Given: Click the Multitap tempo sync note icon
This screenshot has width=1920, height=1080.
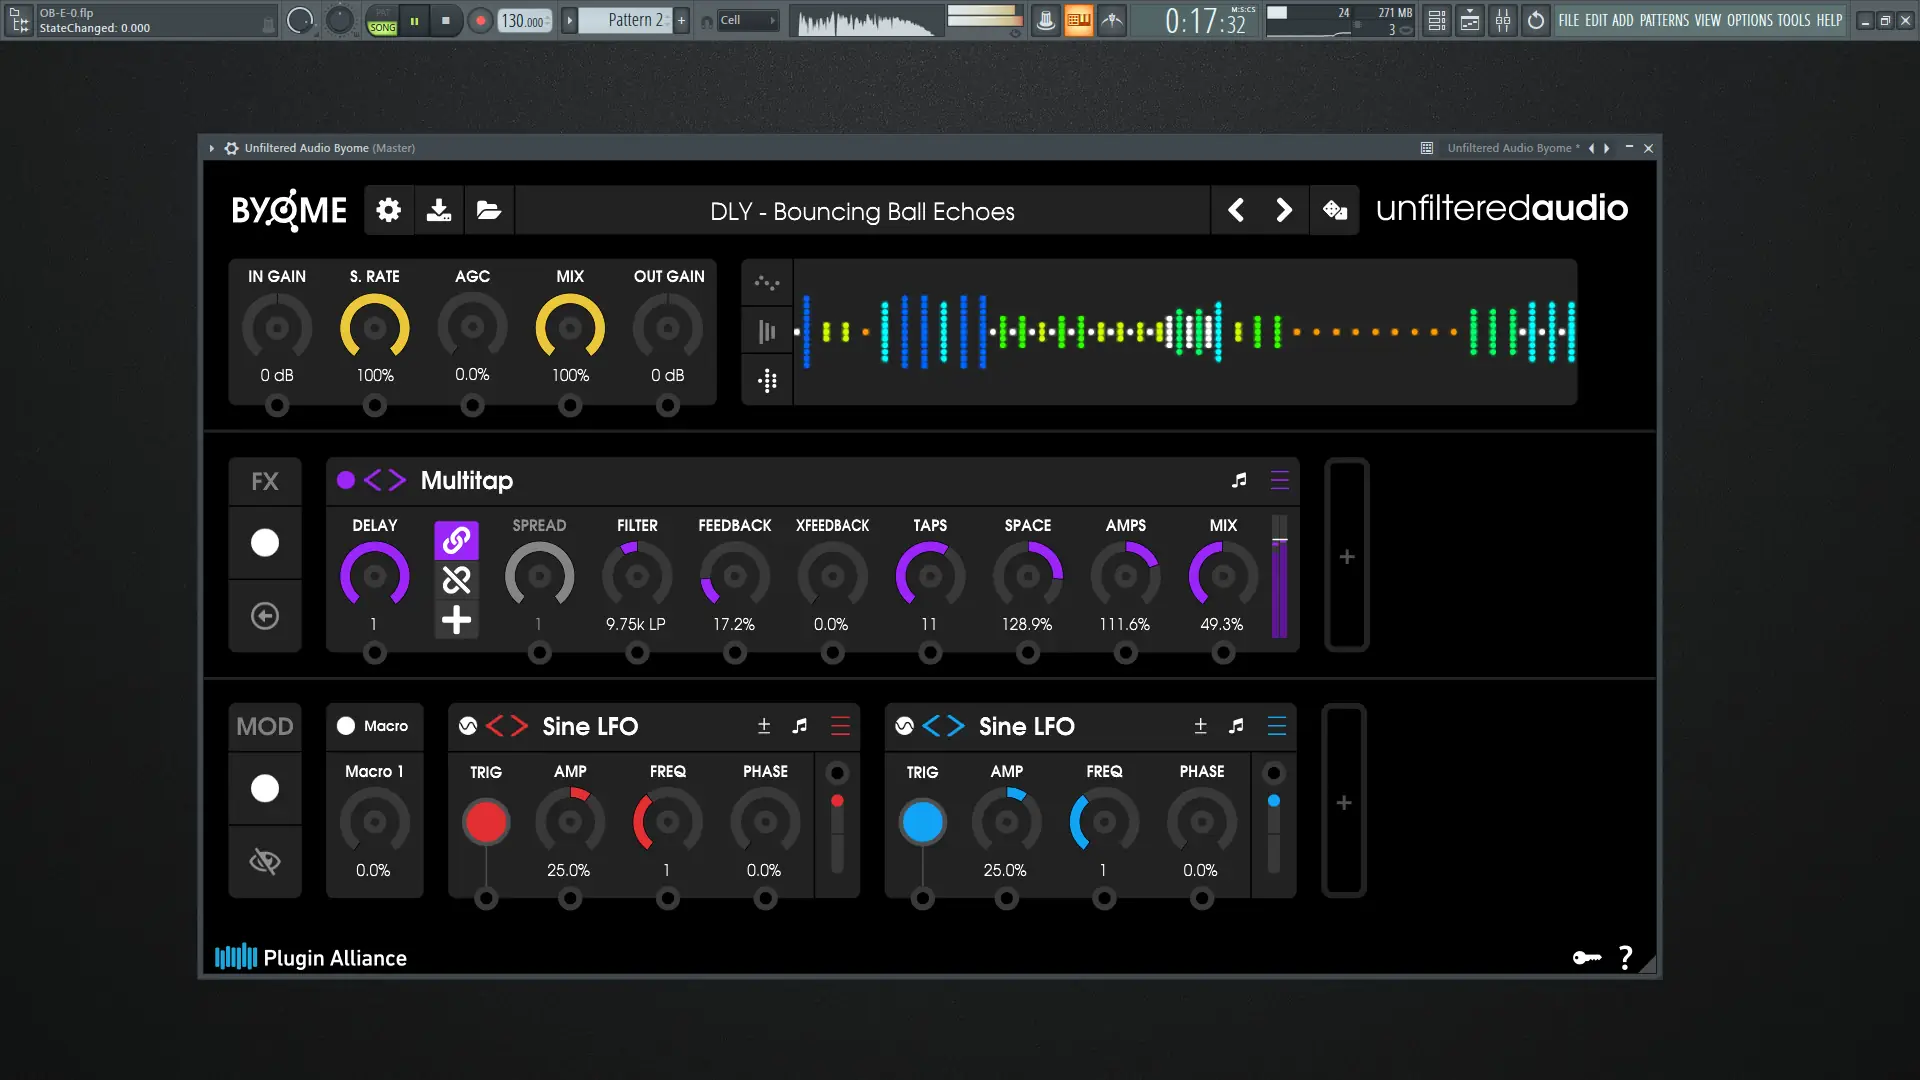Looking at the screenshot, I should [1239, 481].
